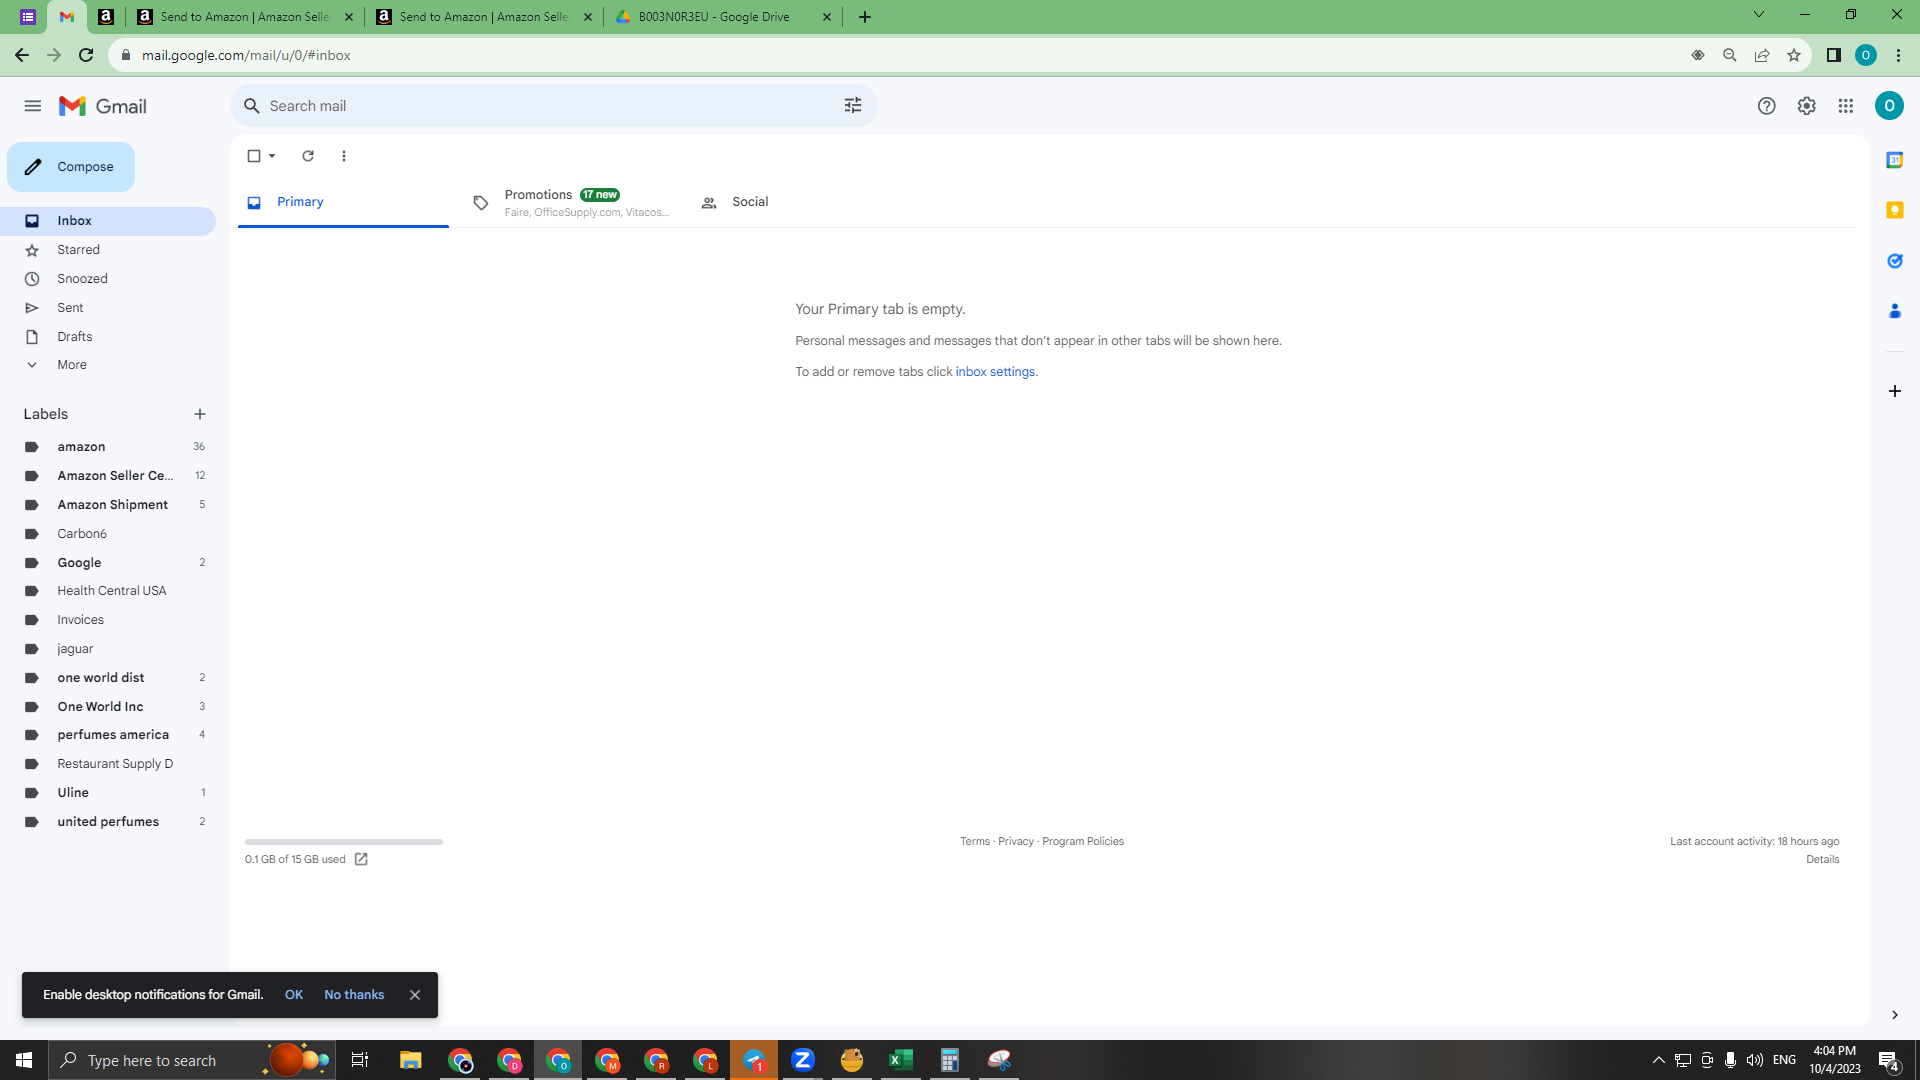The image size is (1920, 1080).
Task: Open the Uline label
Action: pos(108,793)
